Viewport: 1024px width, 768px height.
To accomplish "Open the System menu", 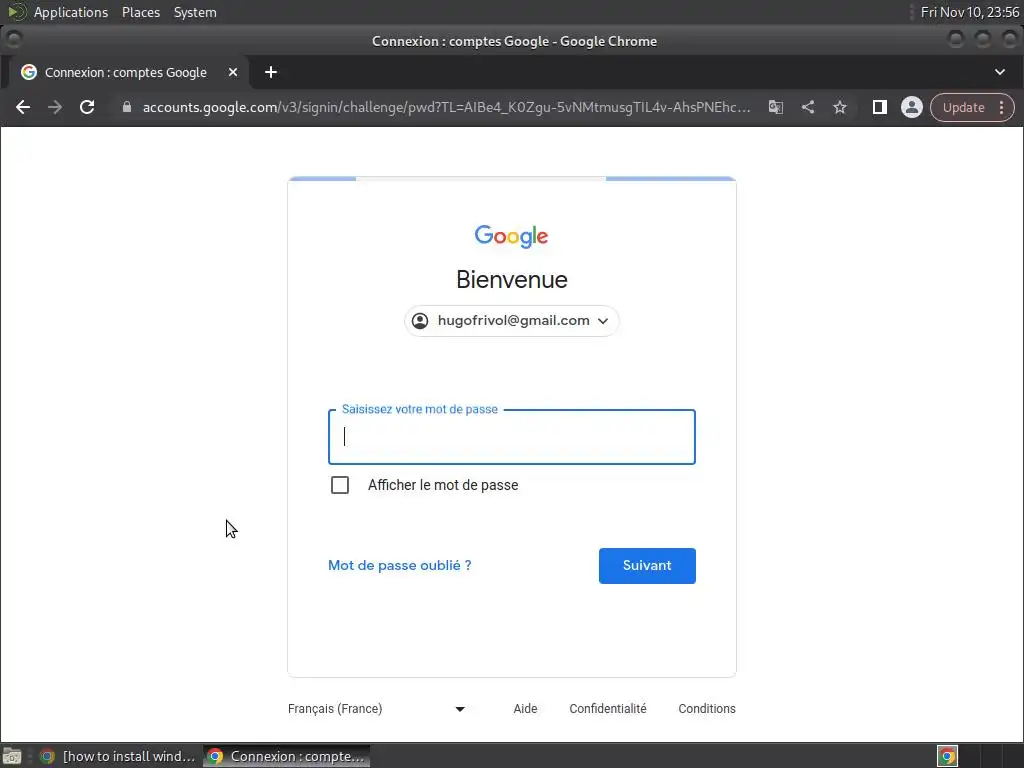I will coord(195,12).
